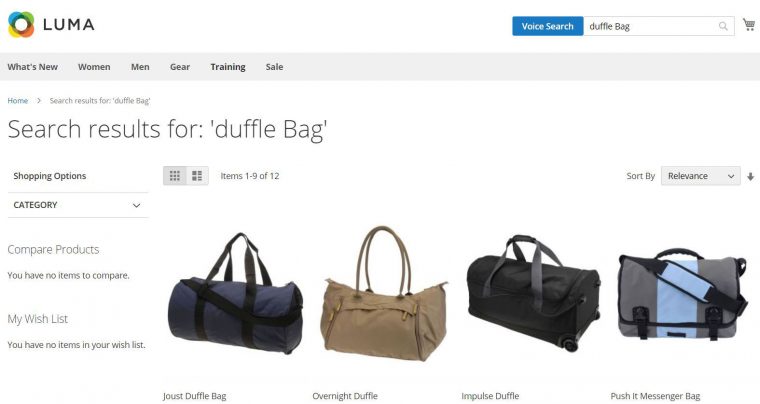Image resolution: width=760 pixels, height=404 pixels.
Task: Open the shopping cart icon
Action: (749, 25)
